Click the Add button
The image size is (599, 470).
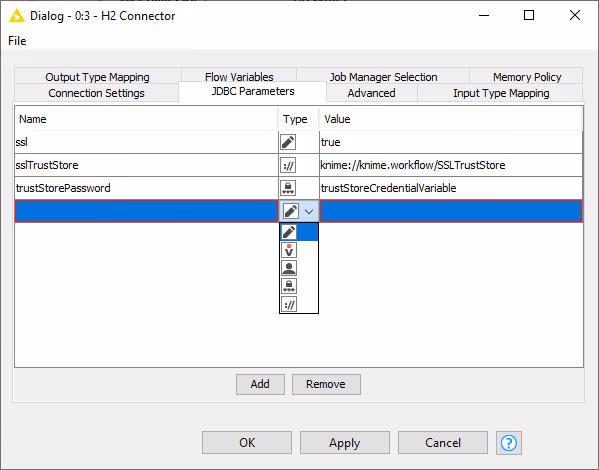point(260,384)
